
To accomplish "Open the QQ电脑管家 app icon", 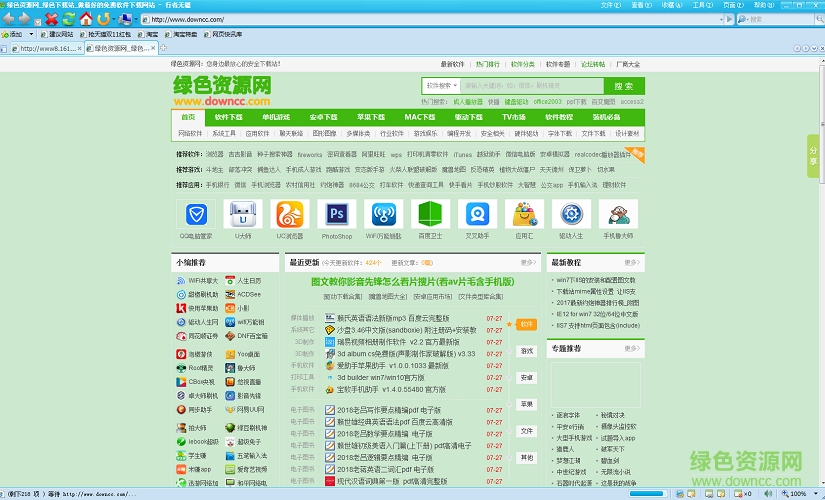I will click(x=194, y=214).
